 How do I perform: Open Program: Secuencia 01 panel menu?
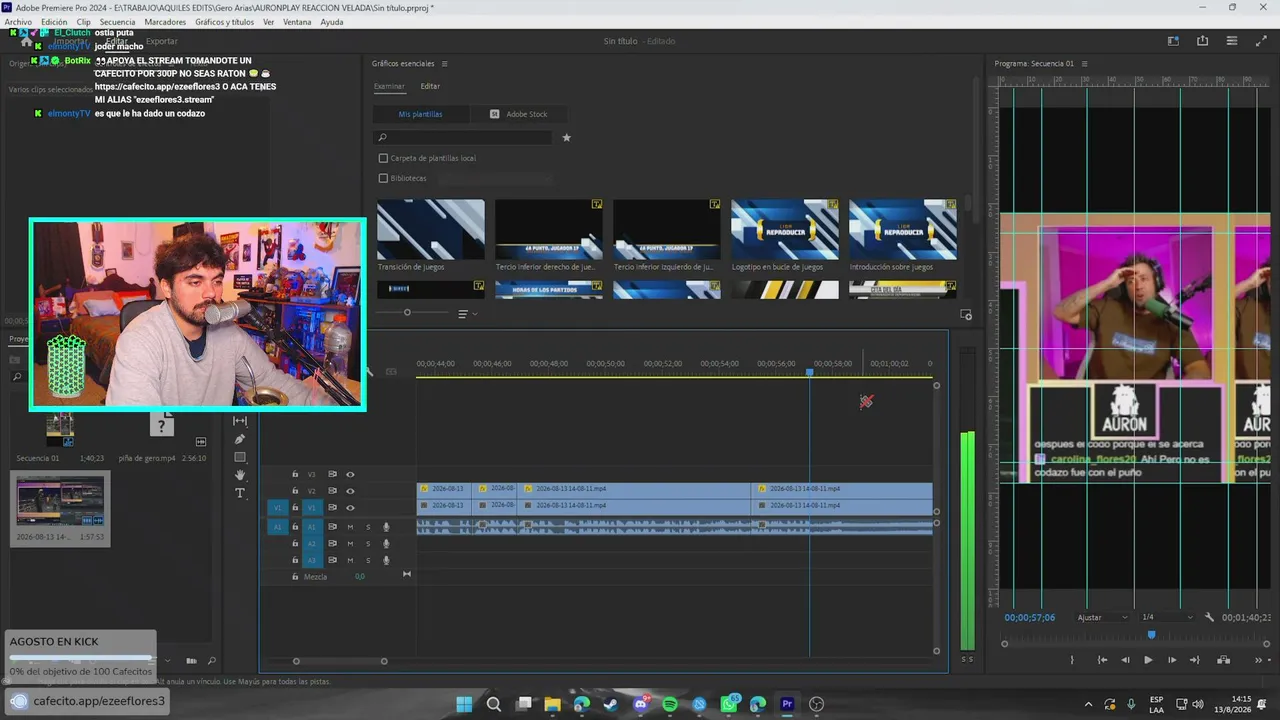[1084, 64]
